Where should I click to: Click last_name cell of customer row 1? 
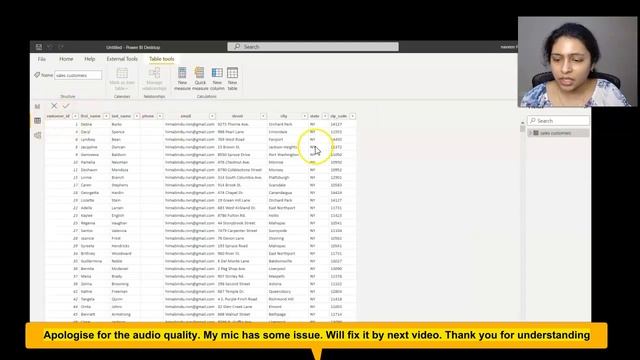[125, 124]
